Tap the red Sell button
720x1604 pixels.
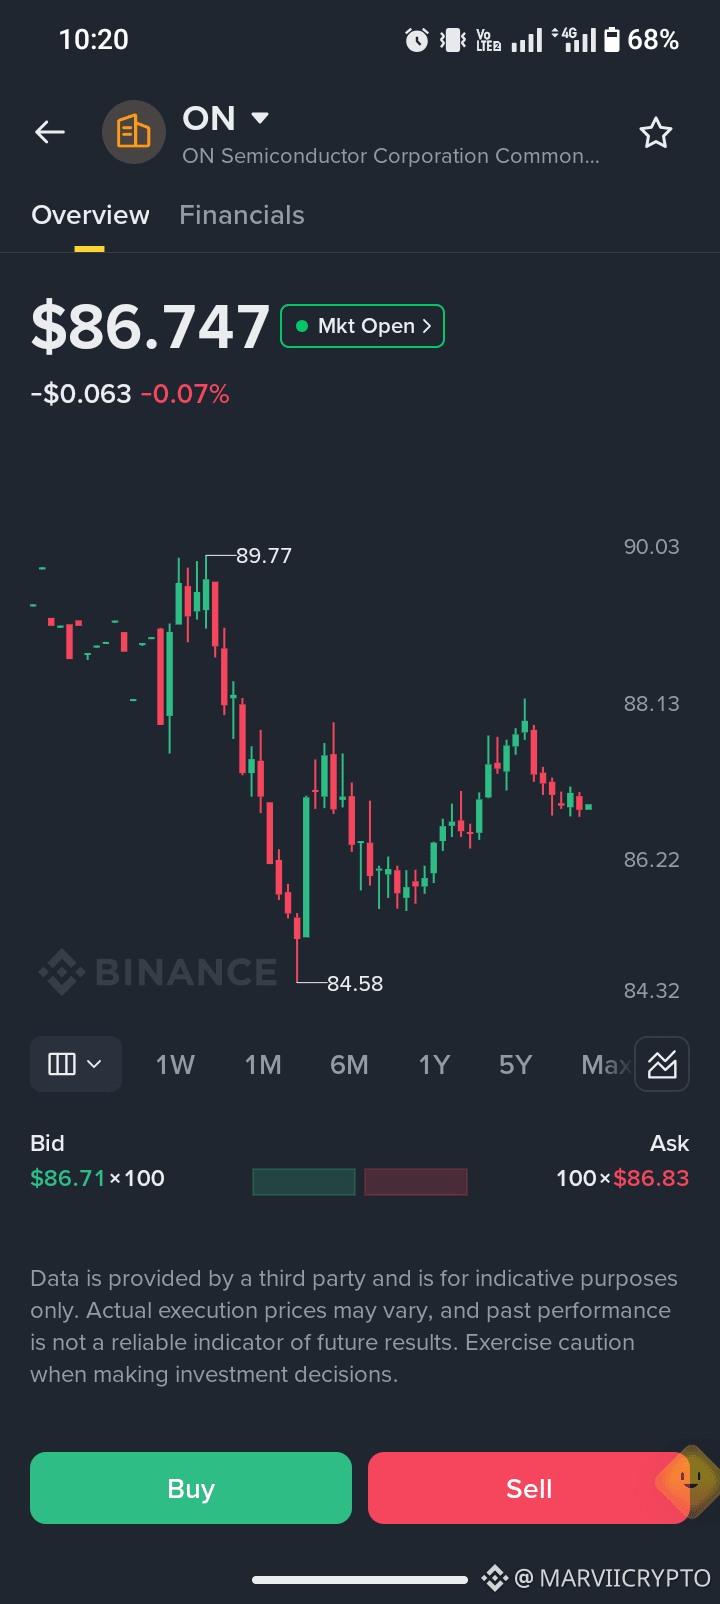click(x=529, y=1488)
